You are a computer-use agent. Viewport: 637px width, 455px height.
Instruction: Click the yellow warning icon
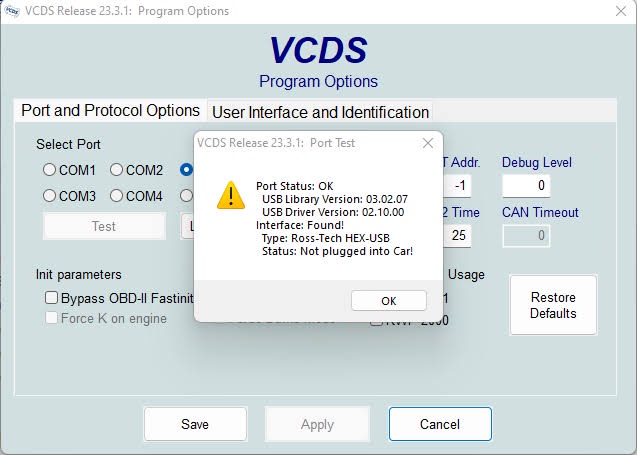(231, 195)
